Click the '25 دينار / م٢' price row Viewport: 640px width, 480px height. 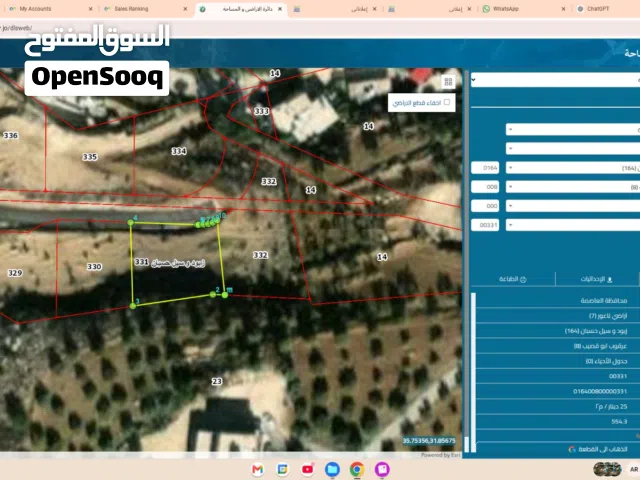(x=558, y=406)
